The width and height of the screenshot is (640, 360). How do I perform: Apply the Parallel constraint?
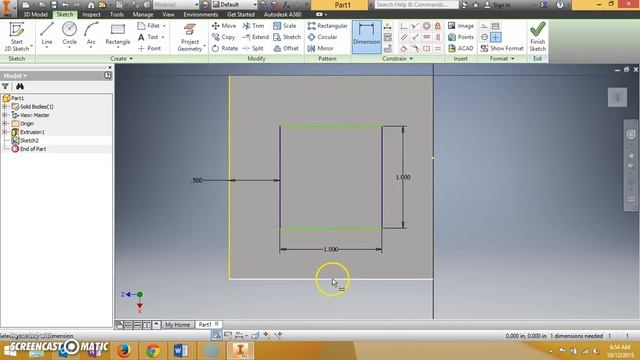tap(404, 37)
